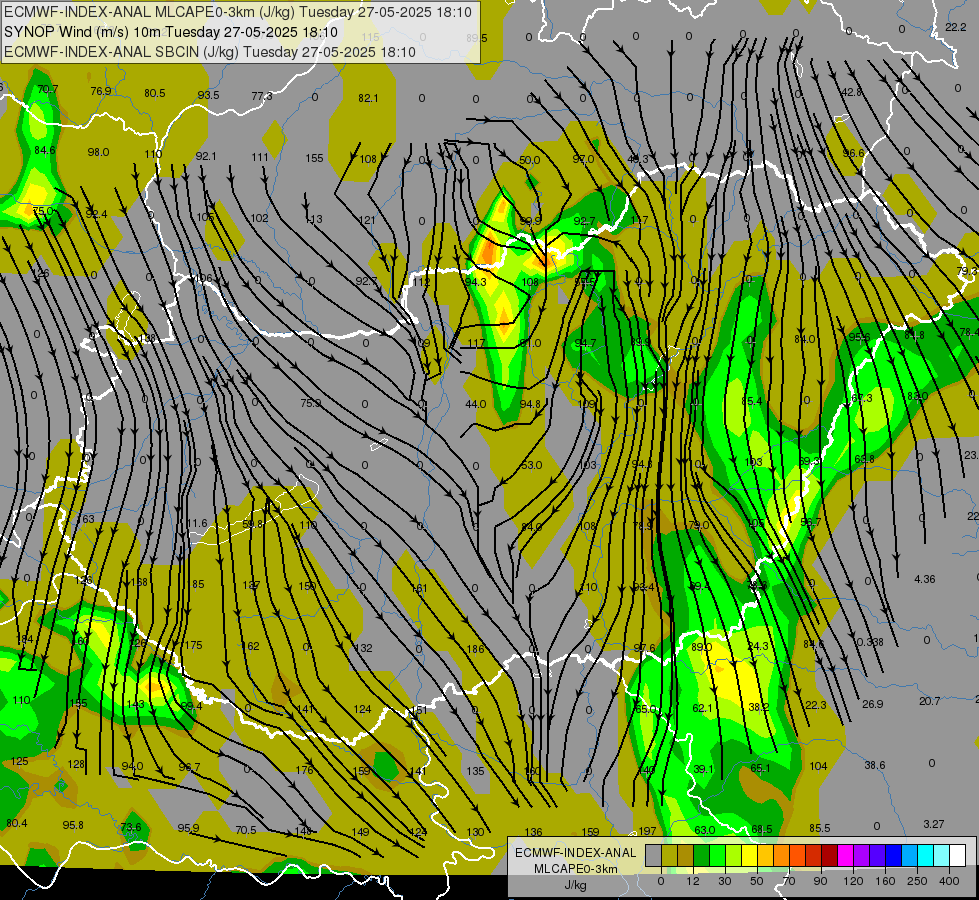Click the map value 80.4
Viewport: 979px width, 900px height.
pyautogui.click(x=17, y=823)
